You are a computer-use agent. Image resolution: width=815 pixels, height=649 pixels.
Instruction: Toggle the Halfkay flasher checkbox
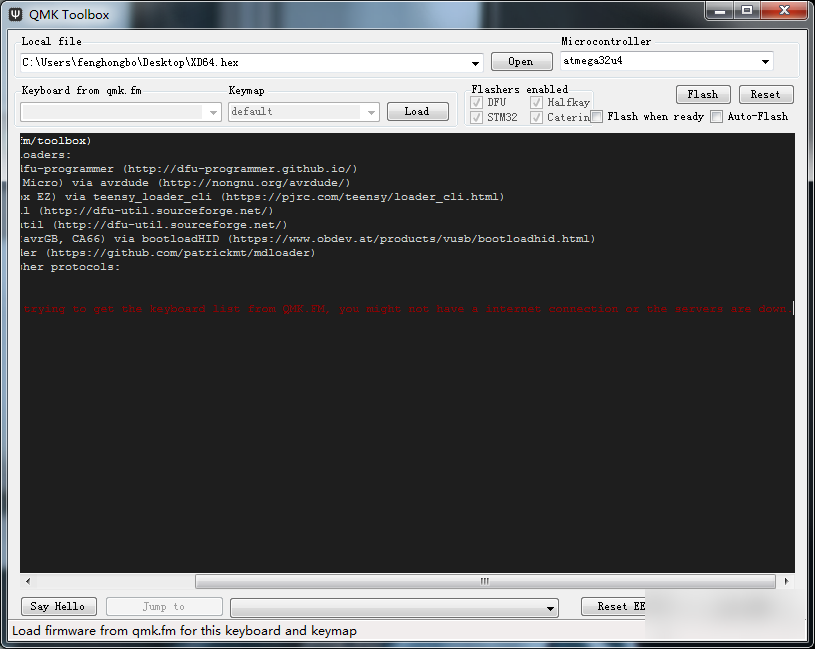[536, 102]
